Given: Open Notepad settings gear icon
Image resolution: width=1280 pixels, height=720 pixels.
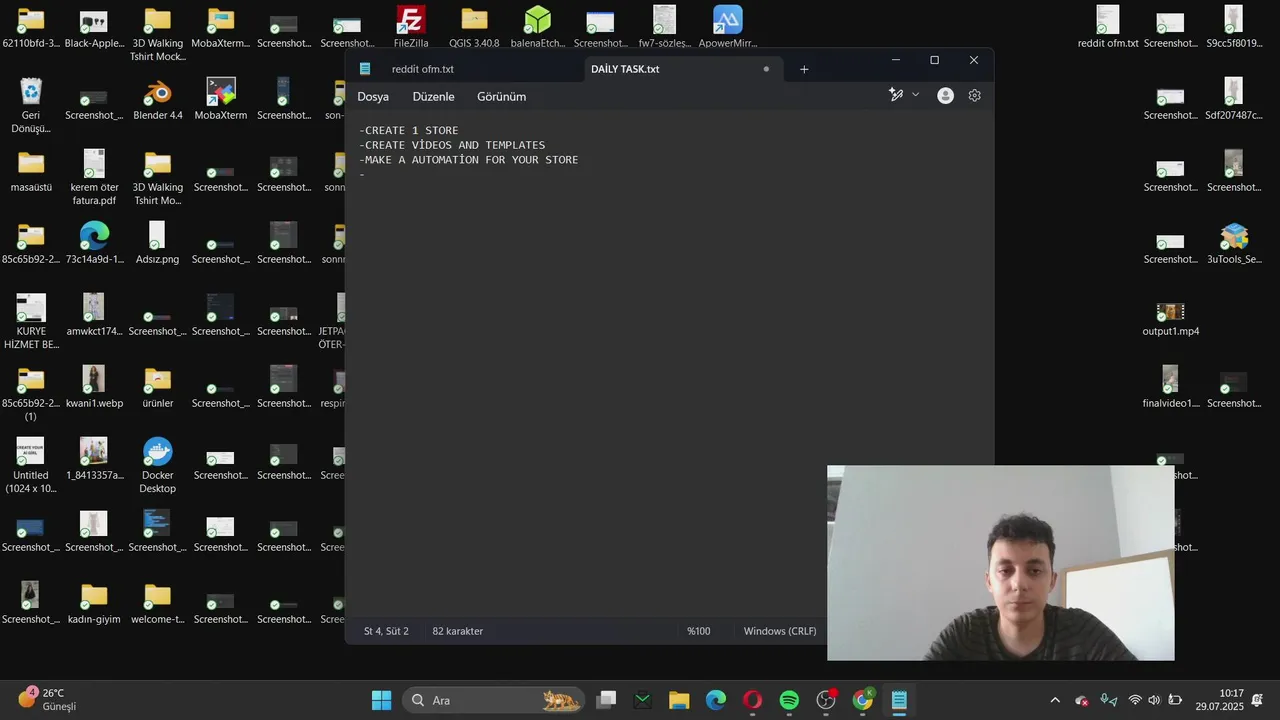Looking at the screenshot, I should [974, 95].
